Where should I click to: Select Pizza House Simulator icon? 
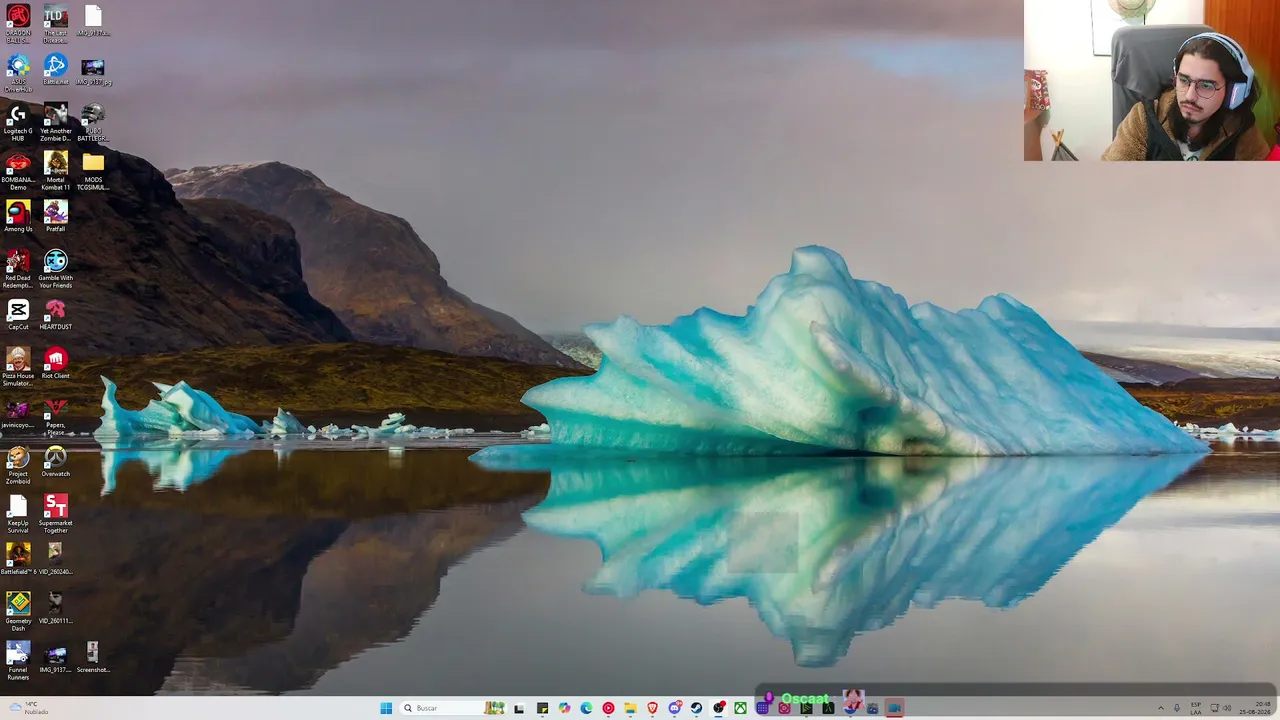[x=18, y=367]
